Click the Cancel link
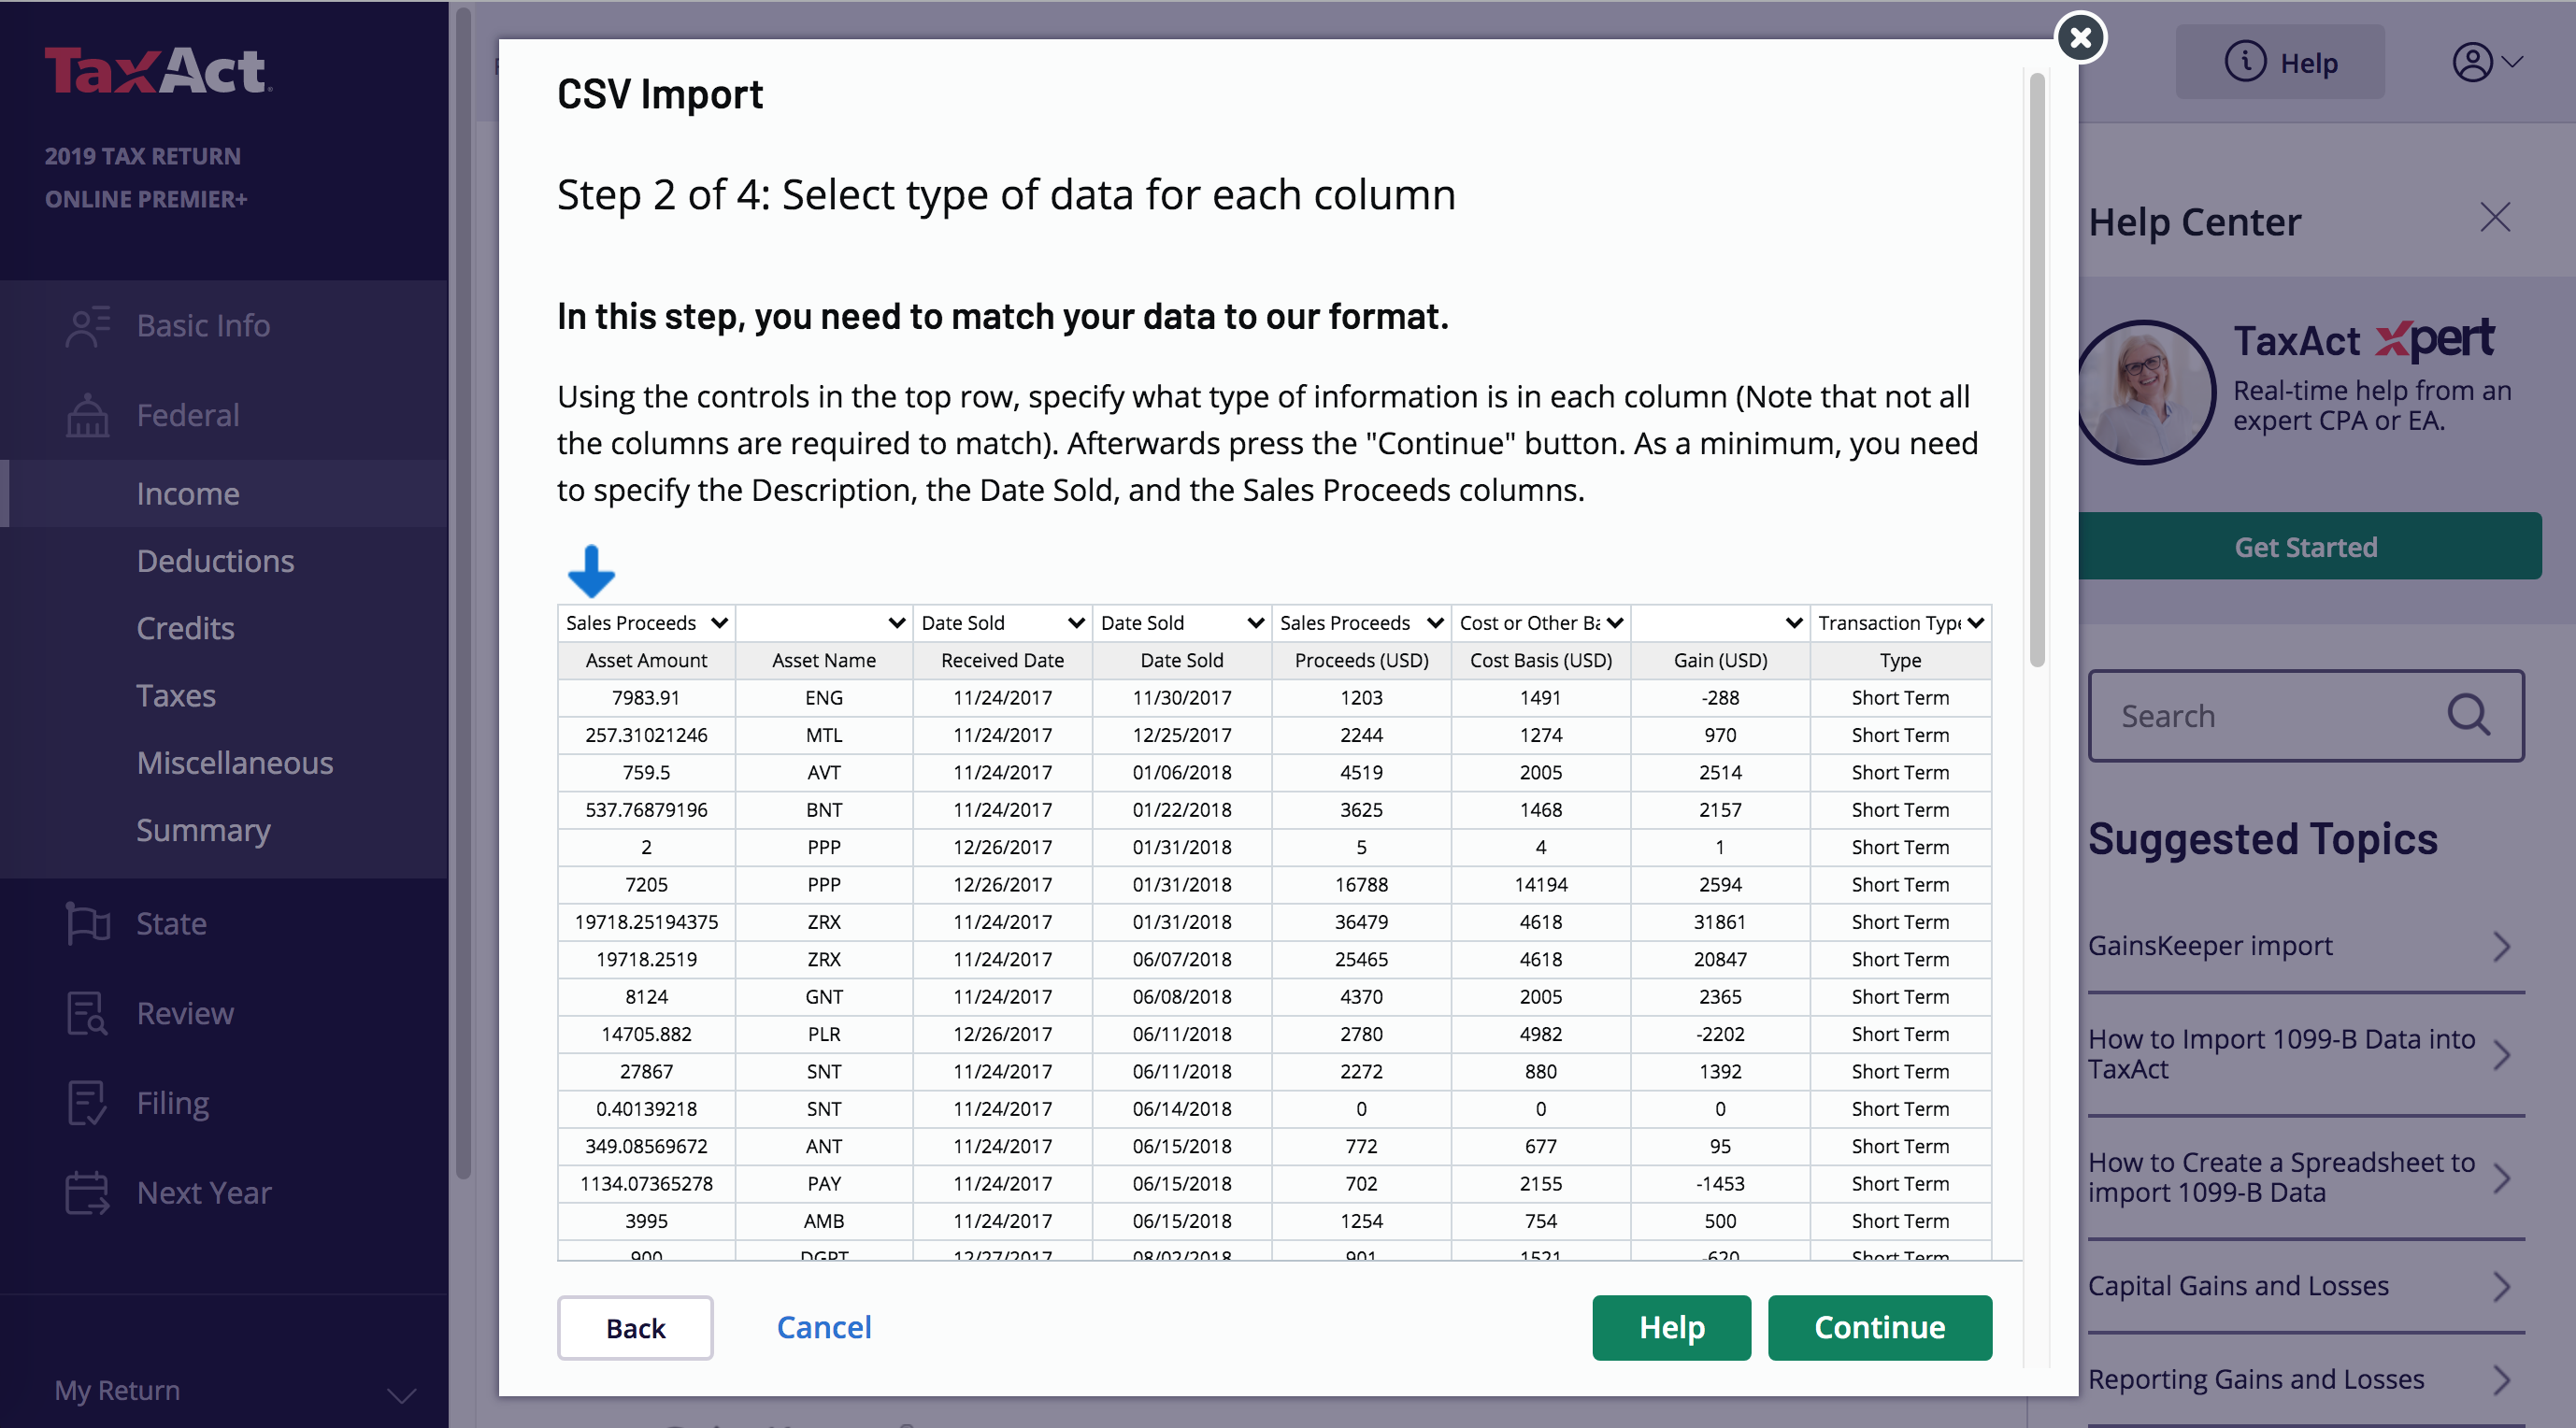This screenshot has width=2576, height=1428. tap(823, 1328)
